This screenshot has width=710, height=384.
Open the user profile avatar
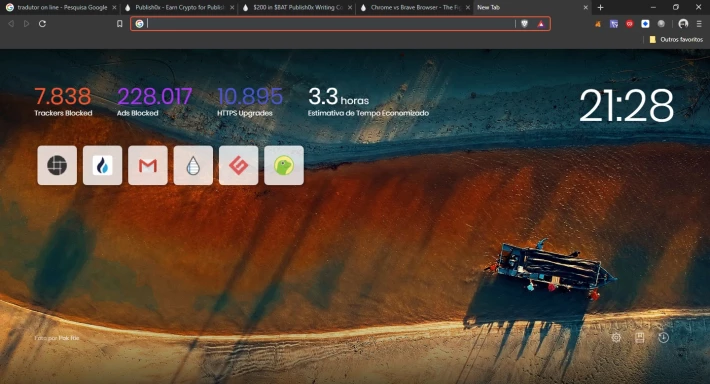click(x=683, y=24)
